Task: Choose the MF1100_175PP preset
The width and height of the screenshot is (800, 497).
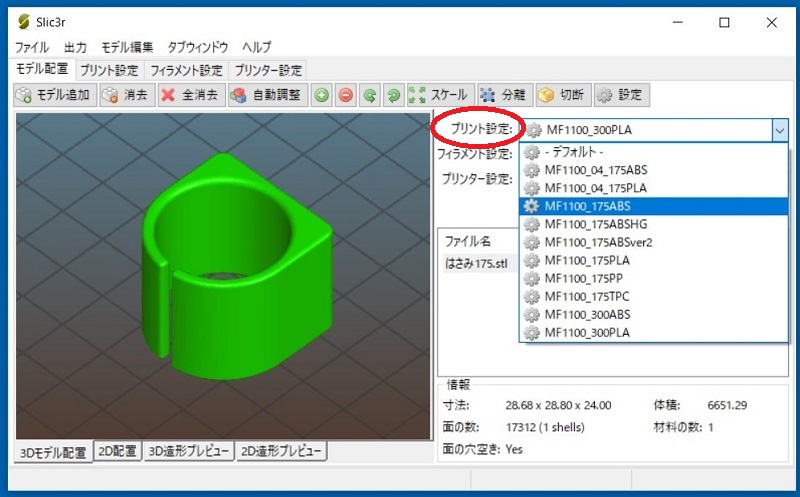Action: coord(654,279)
